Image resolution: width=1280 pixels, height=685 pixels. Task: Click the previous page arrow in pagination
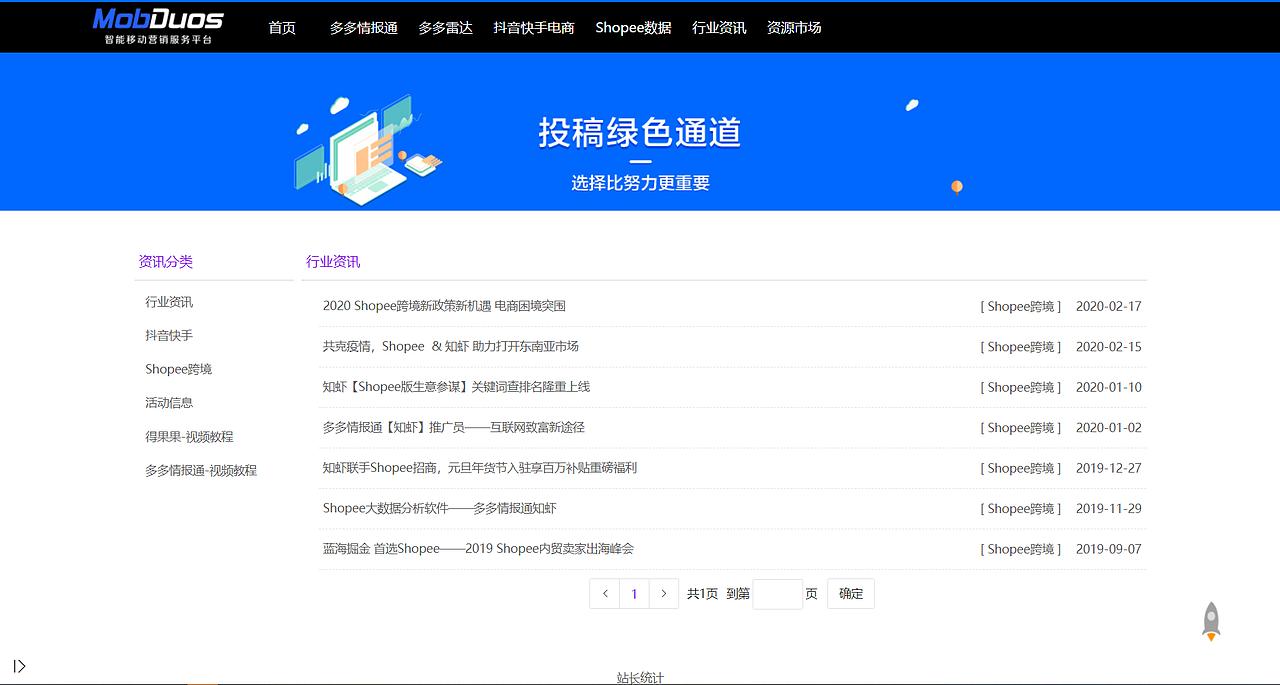604,593
